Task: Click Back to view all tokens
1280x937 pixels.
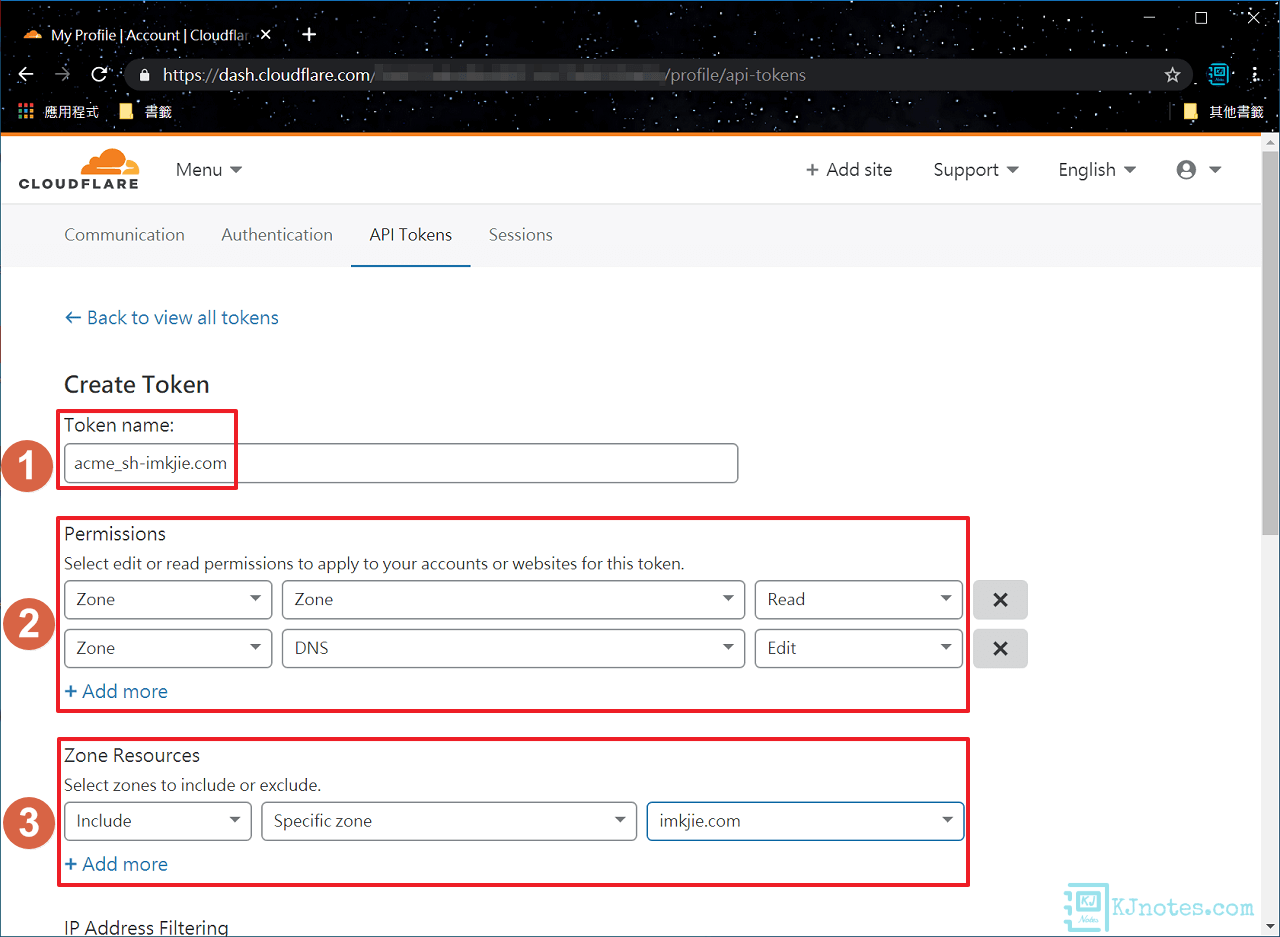Action: tap(171, 318)
